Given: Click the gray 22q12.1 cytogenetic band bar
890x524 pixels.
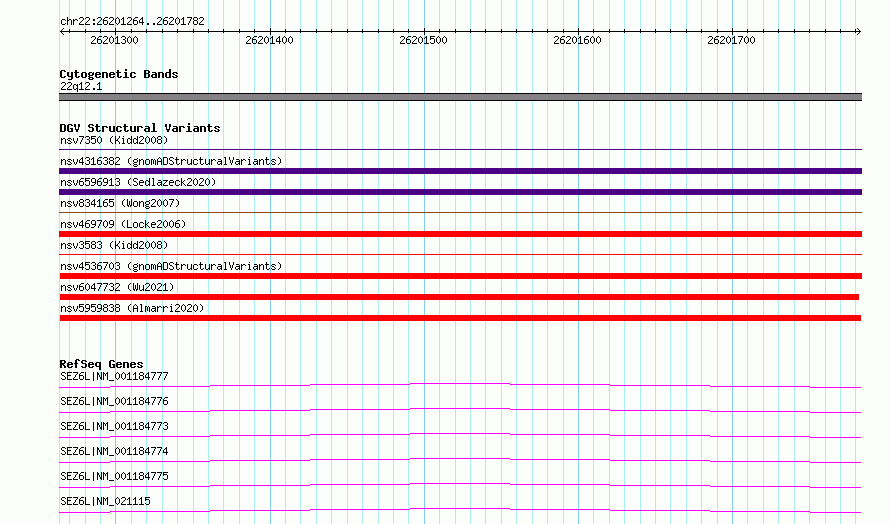Looking at the screenshot, I should (460, 97).
